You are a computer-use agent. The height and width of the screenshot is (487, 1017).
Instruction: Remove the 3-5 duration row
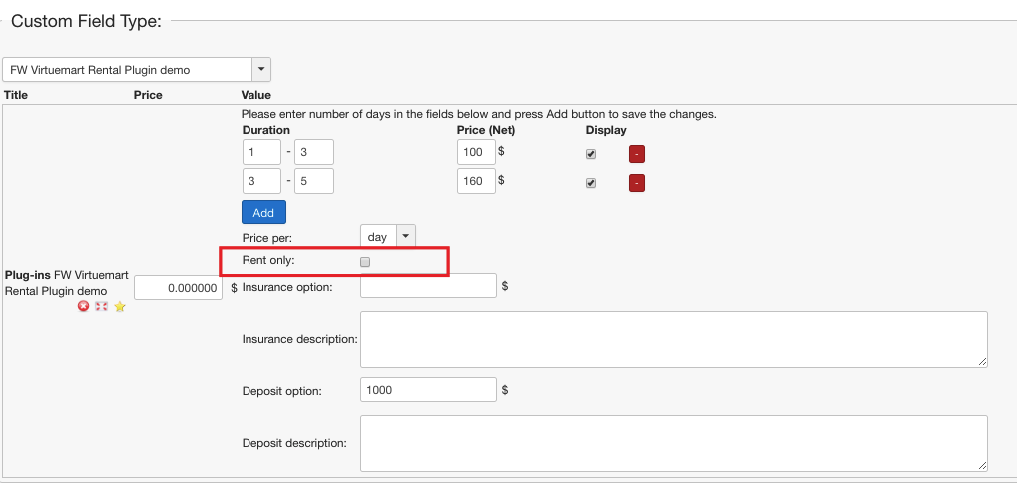point(637,183)
